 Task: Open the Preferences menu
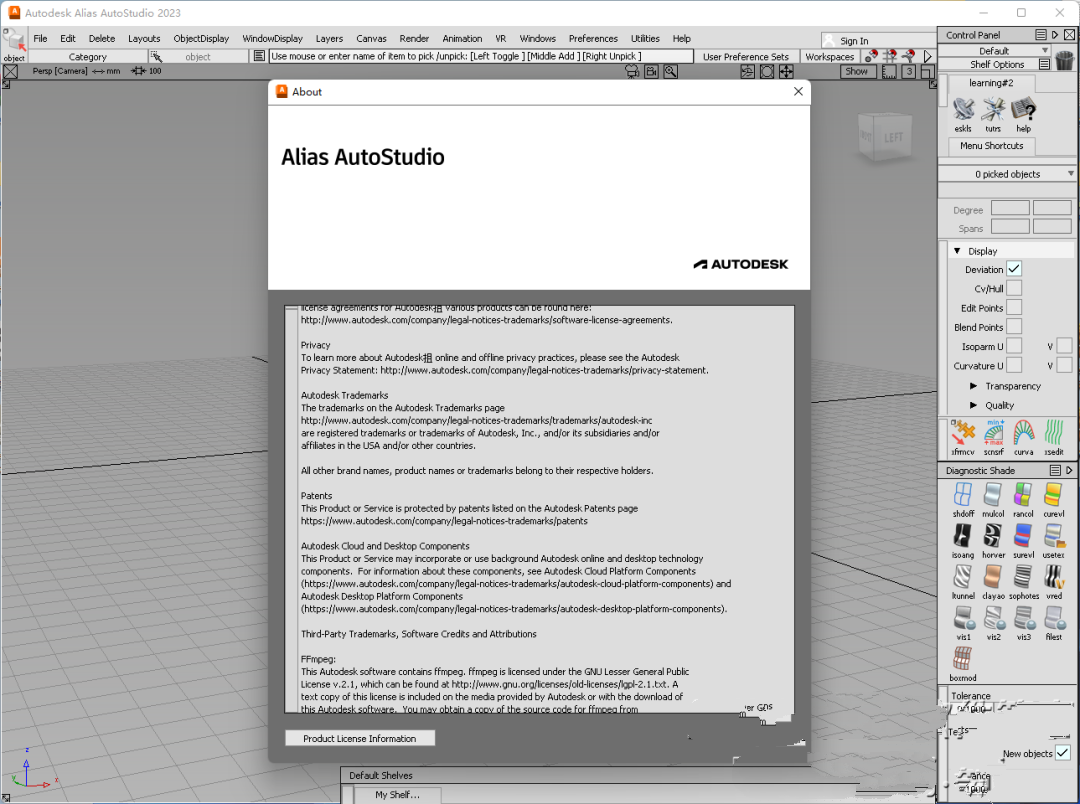coord(593,39)
